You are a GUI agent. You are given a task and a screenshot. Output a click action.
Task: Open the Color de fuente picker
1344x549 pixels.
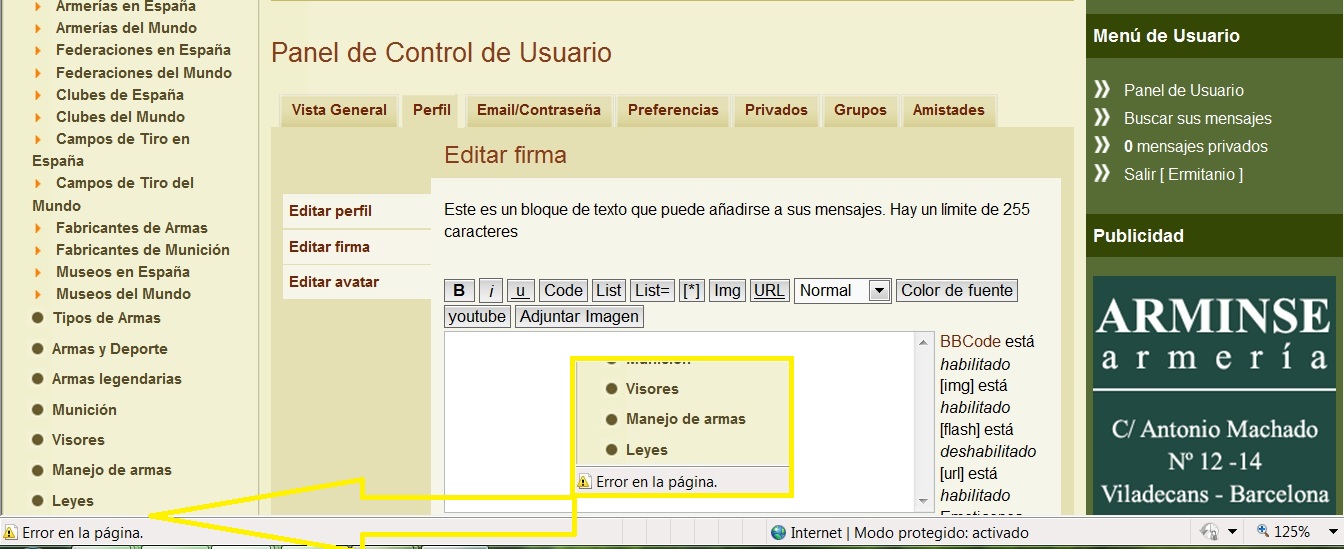[x=957, y=291]
